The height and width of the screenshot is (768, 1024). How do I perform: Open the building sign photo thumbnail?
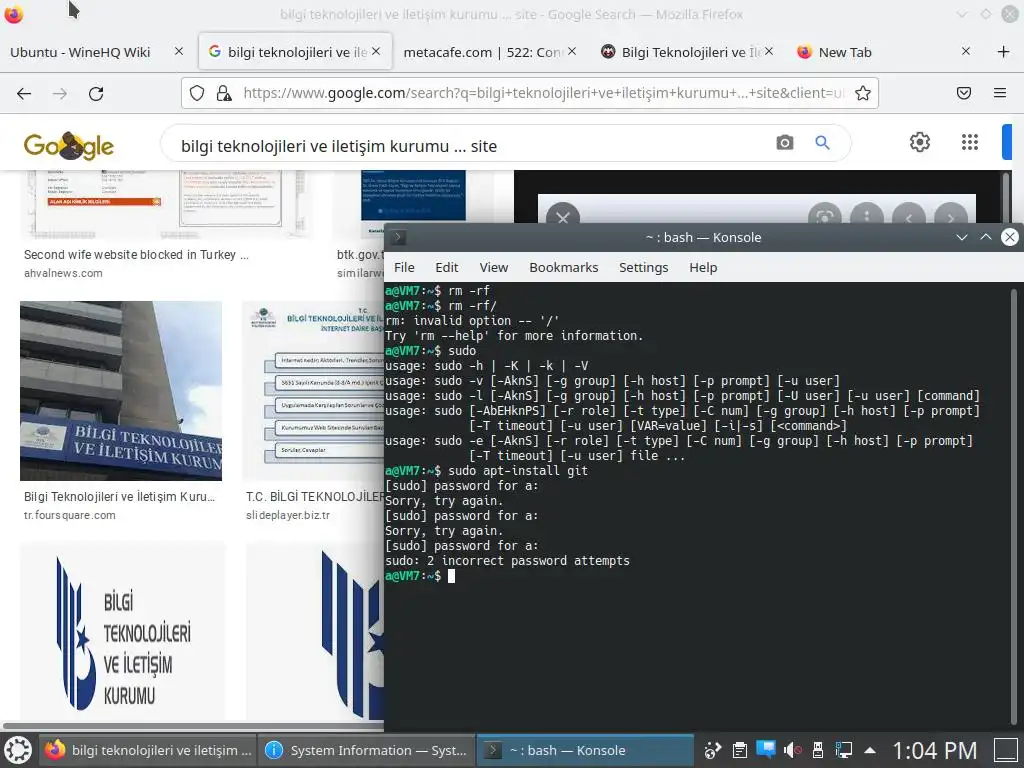click(x=121, y=391)
